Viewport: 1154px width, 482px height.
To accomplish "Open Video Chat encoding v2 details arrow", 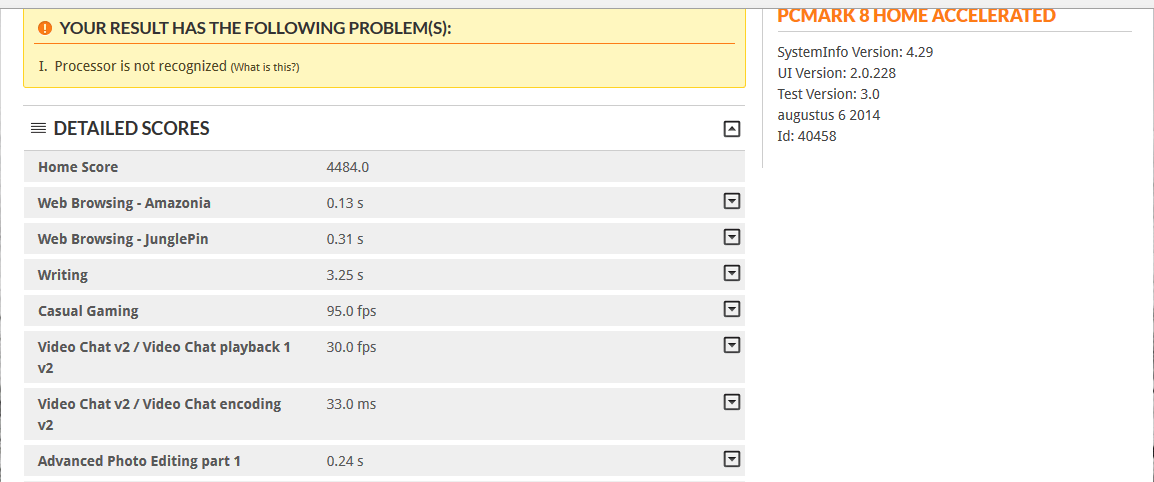I will click(731, 403).
